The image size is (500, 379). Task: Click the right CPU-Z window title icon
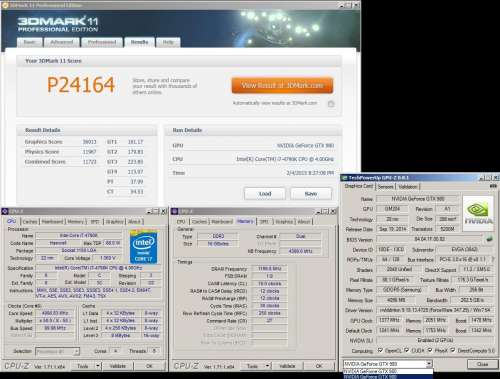175,211
